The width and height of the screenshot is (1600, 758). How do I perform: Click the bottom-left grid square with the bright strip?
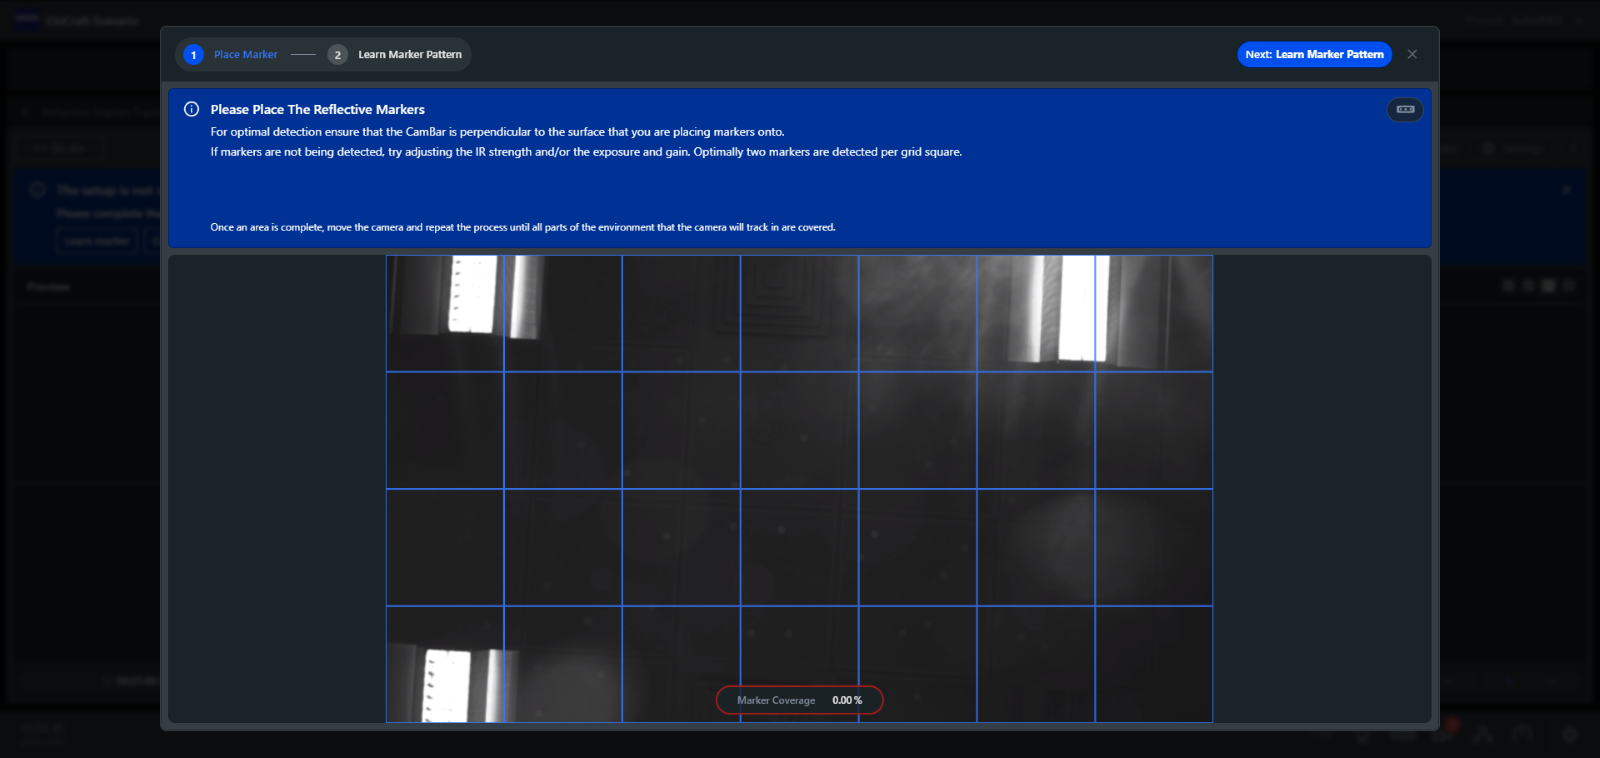(x=445, y=664)
